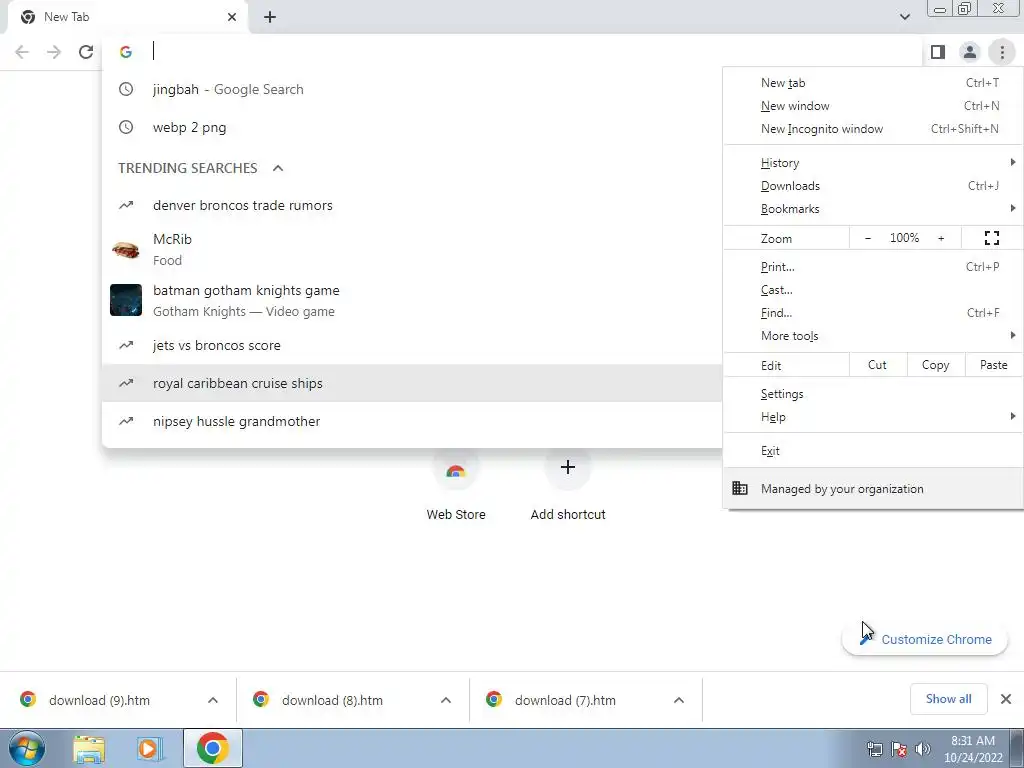The width and height of the screenshot is (1024, 768).
Task: Reload the page with refresh icon
Action: coord(86,52)
